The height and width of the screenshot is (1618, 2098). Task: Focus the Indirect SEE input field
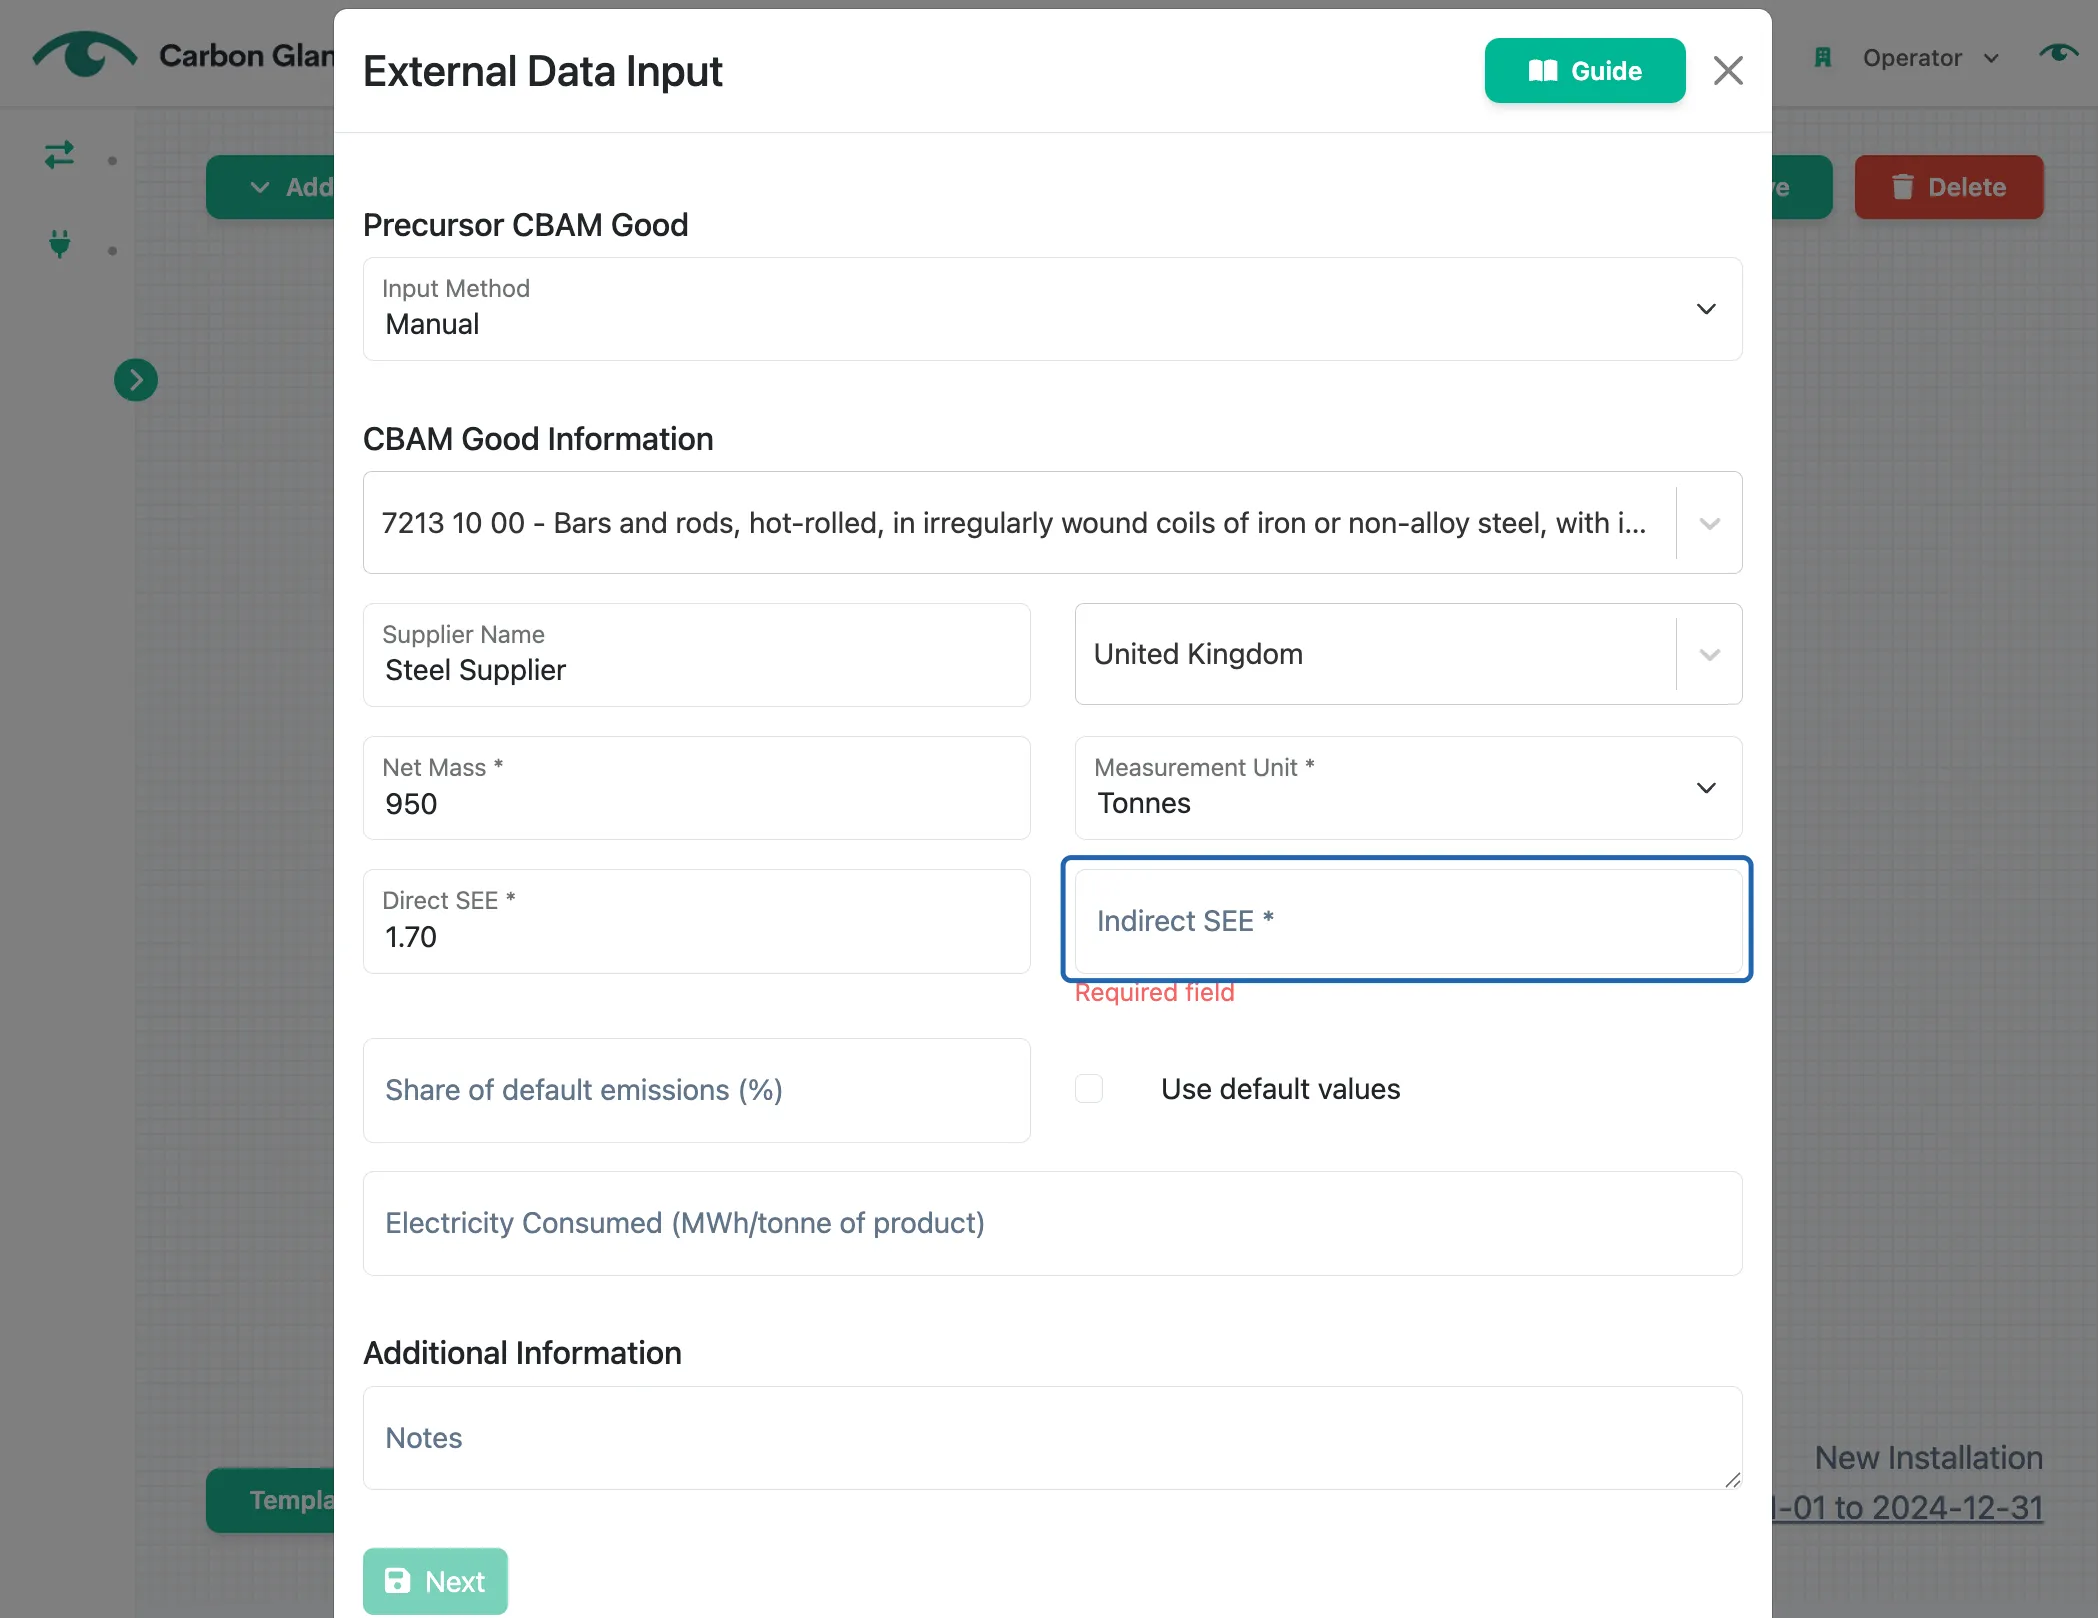(x=1408, y=921)
